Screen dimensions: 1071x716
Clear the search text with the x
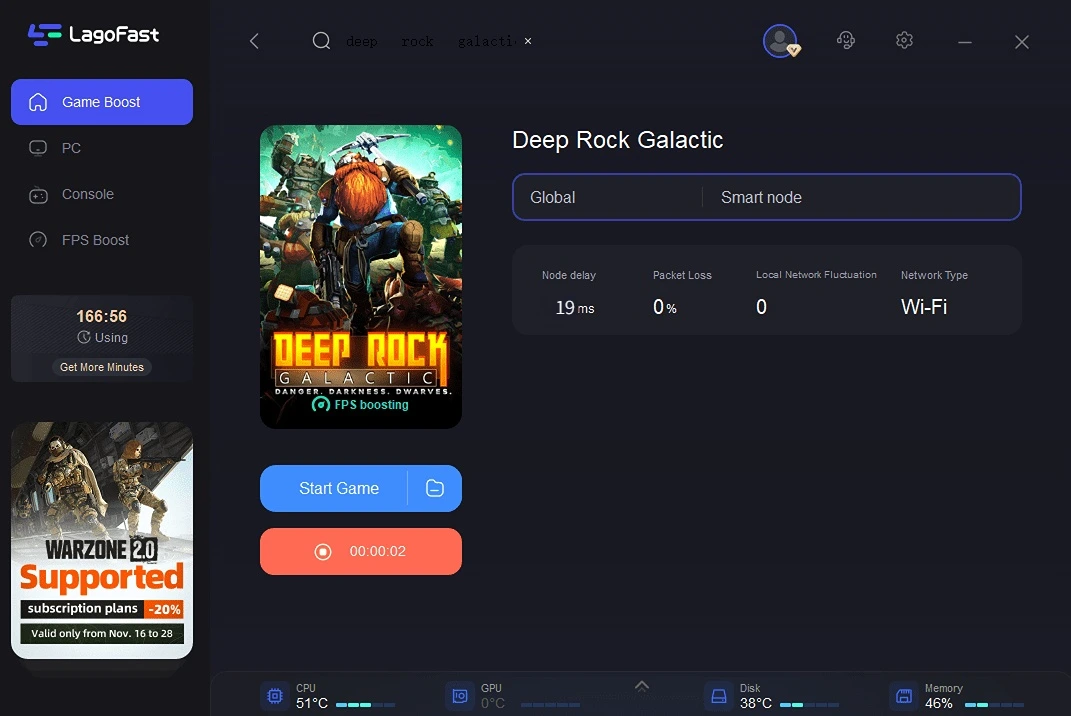(x=528, y=41)
